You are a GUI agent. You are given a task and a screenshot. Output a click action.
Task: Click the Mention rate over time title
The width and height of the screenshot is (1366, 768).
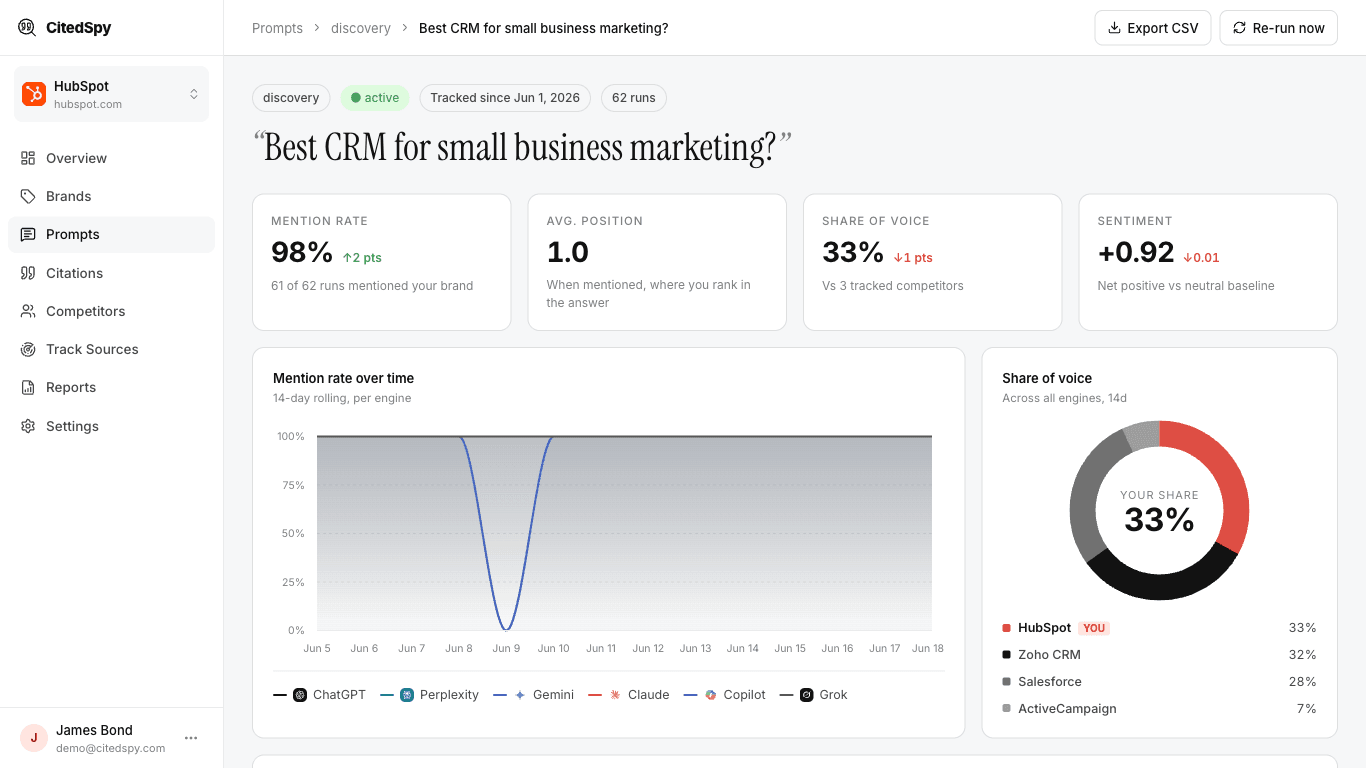coord(343,378)
